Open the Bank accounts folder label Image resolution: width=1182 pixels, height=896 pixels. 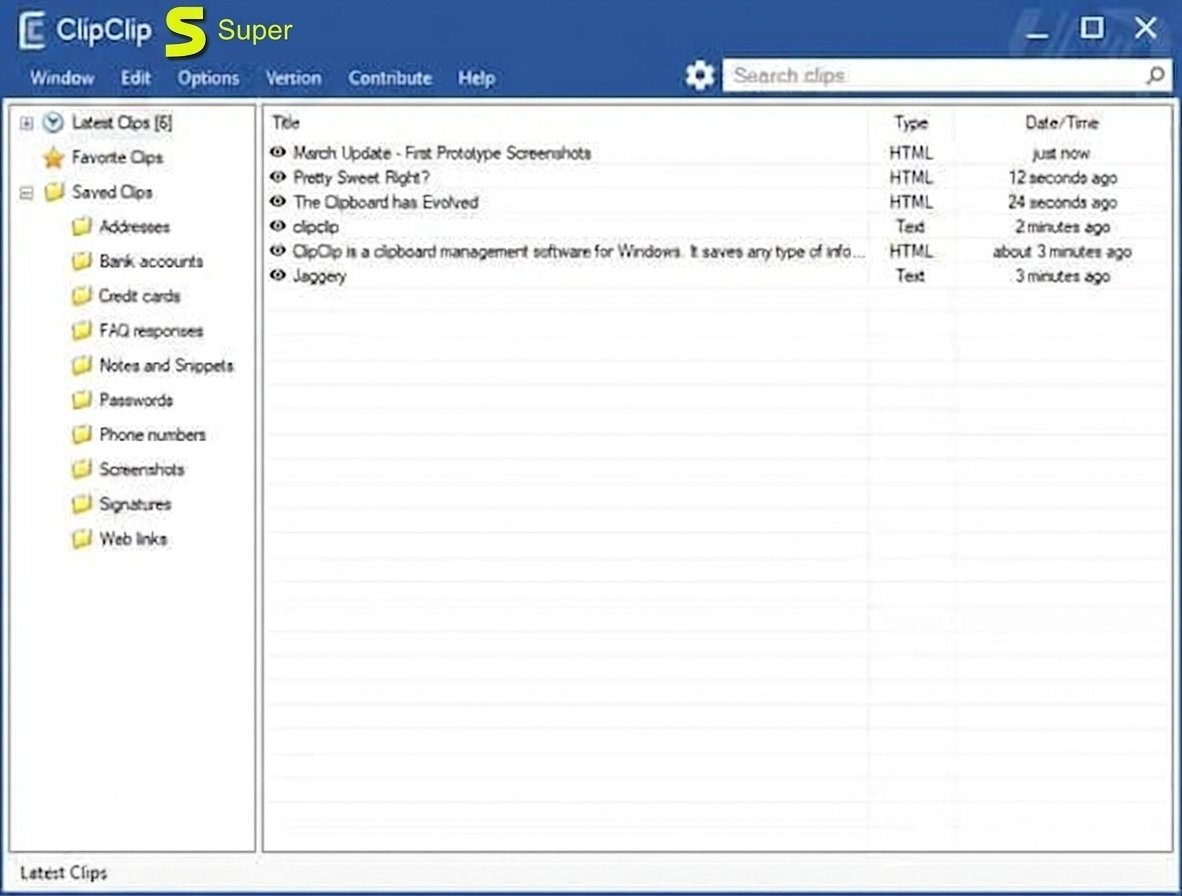coord(152,261)
